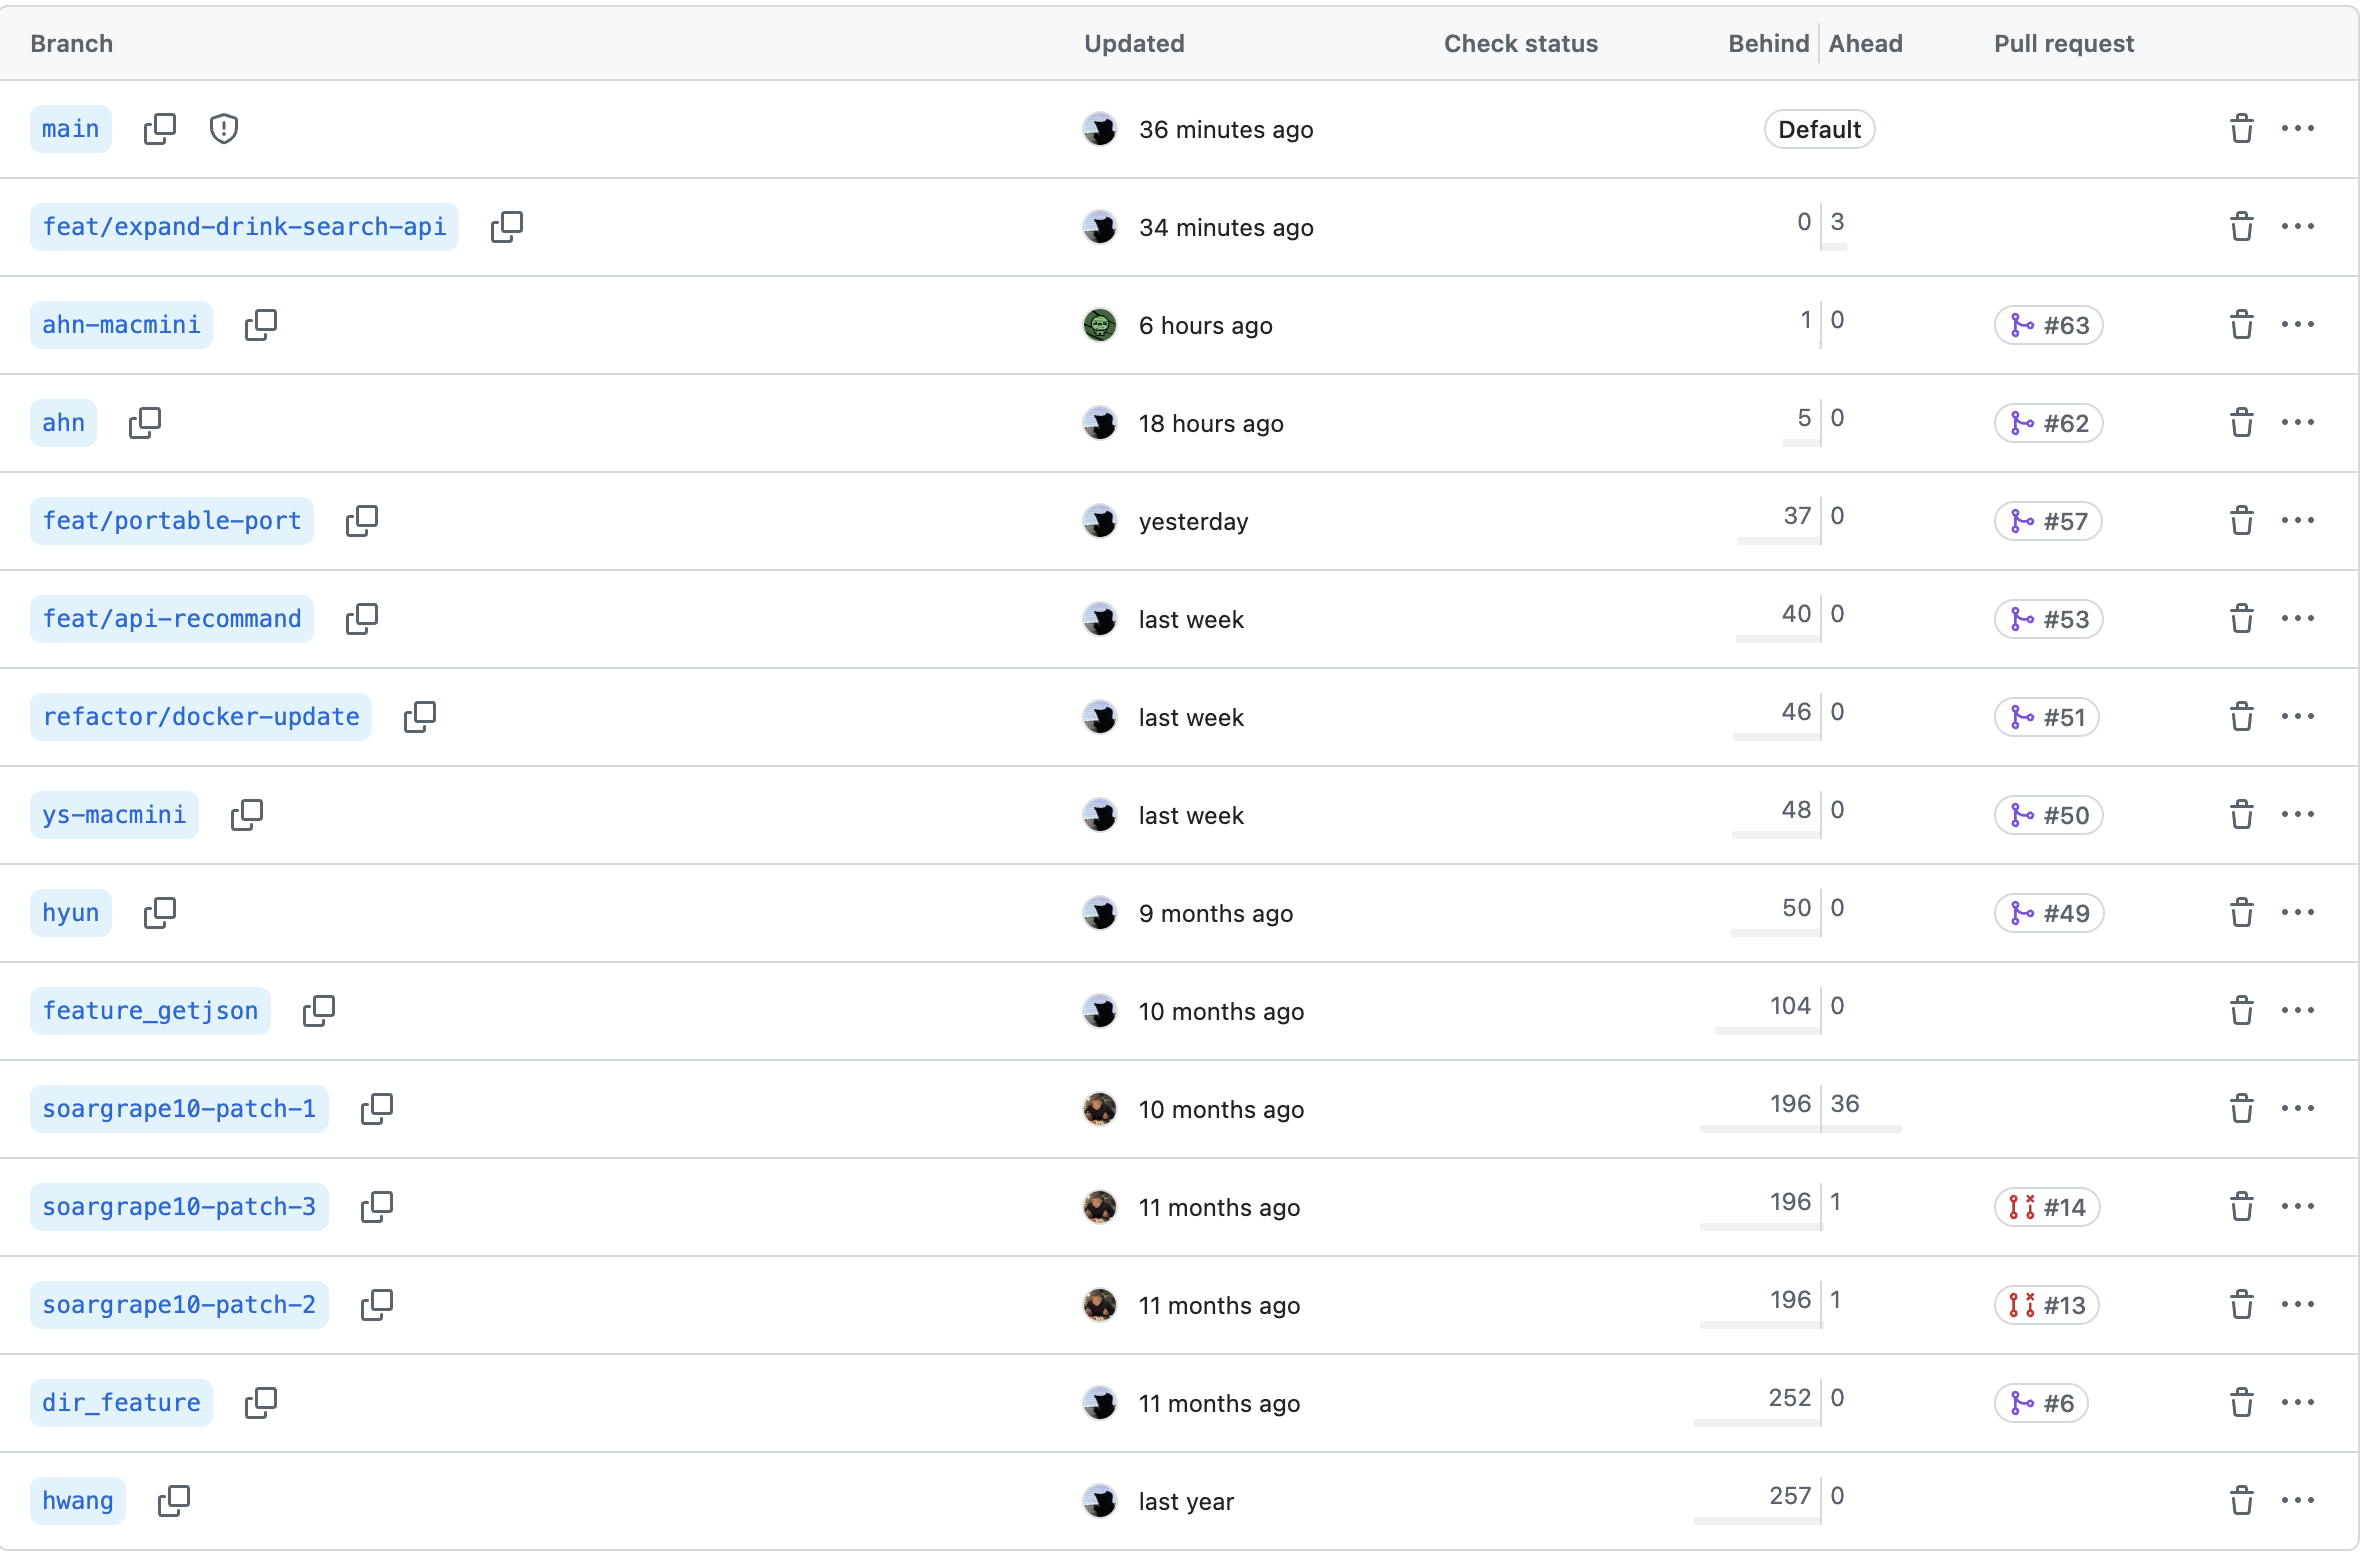This screenshot has height=1560, width=2368.
Task: Copy the dir_feature branch name
Action: 260,1403
